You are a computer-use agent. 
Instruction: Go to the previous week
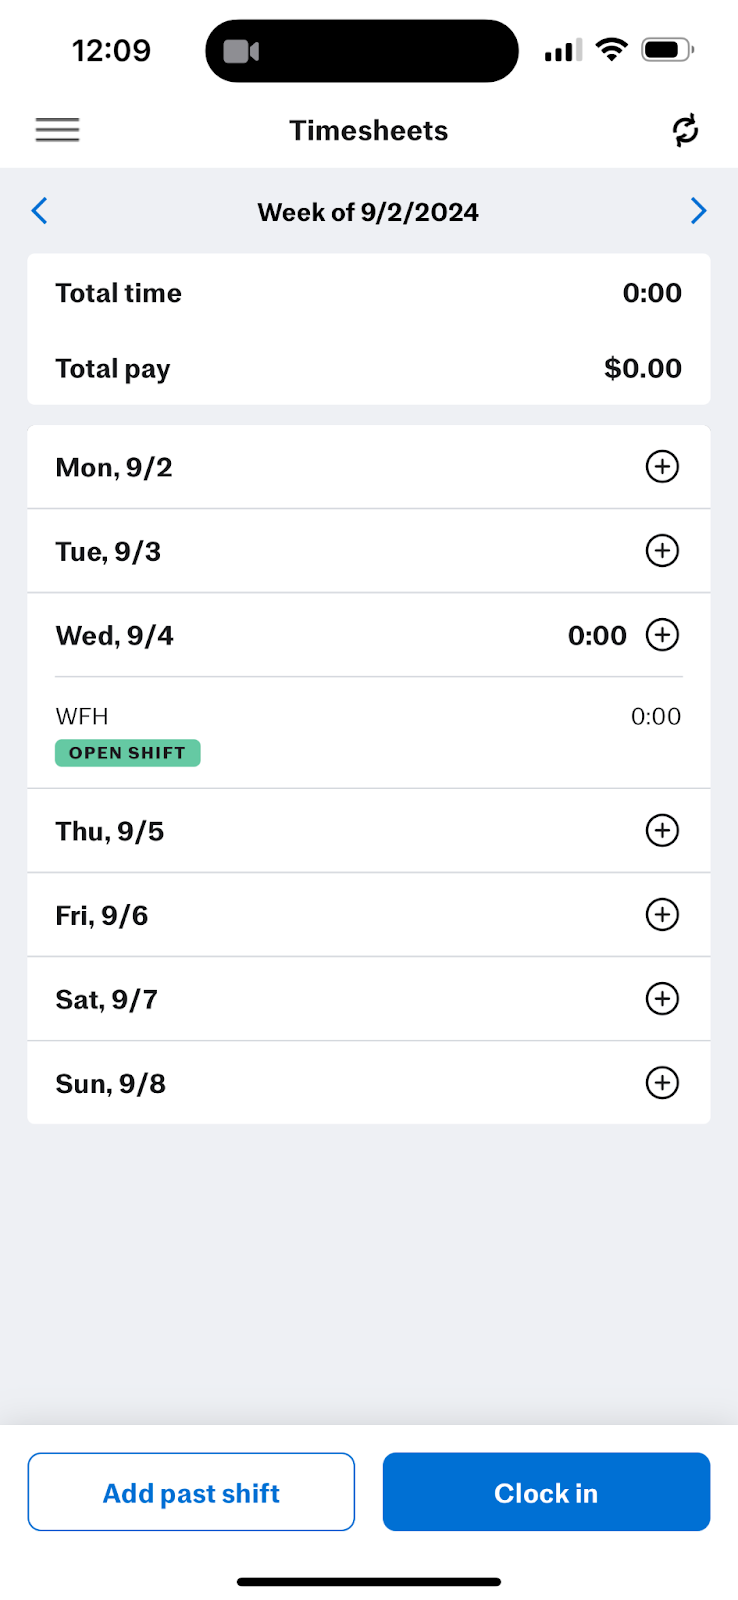click(x=40, y=211)
